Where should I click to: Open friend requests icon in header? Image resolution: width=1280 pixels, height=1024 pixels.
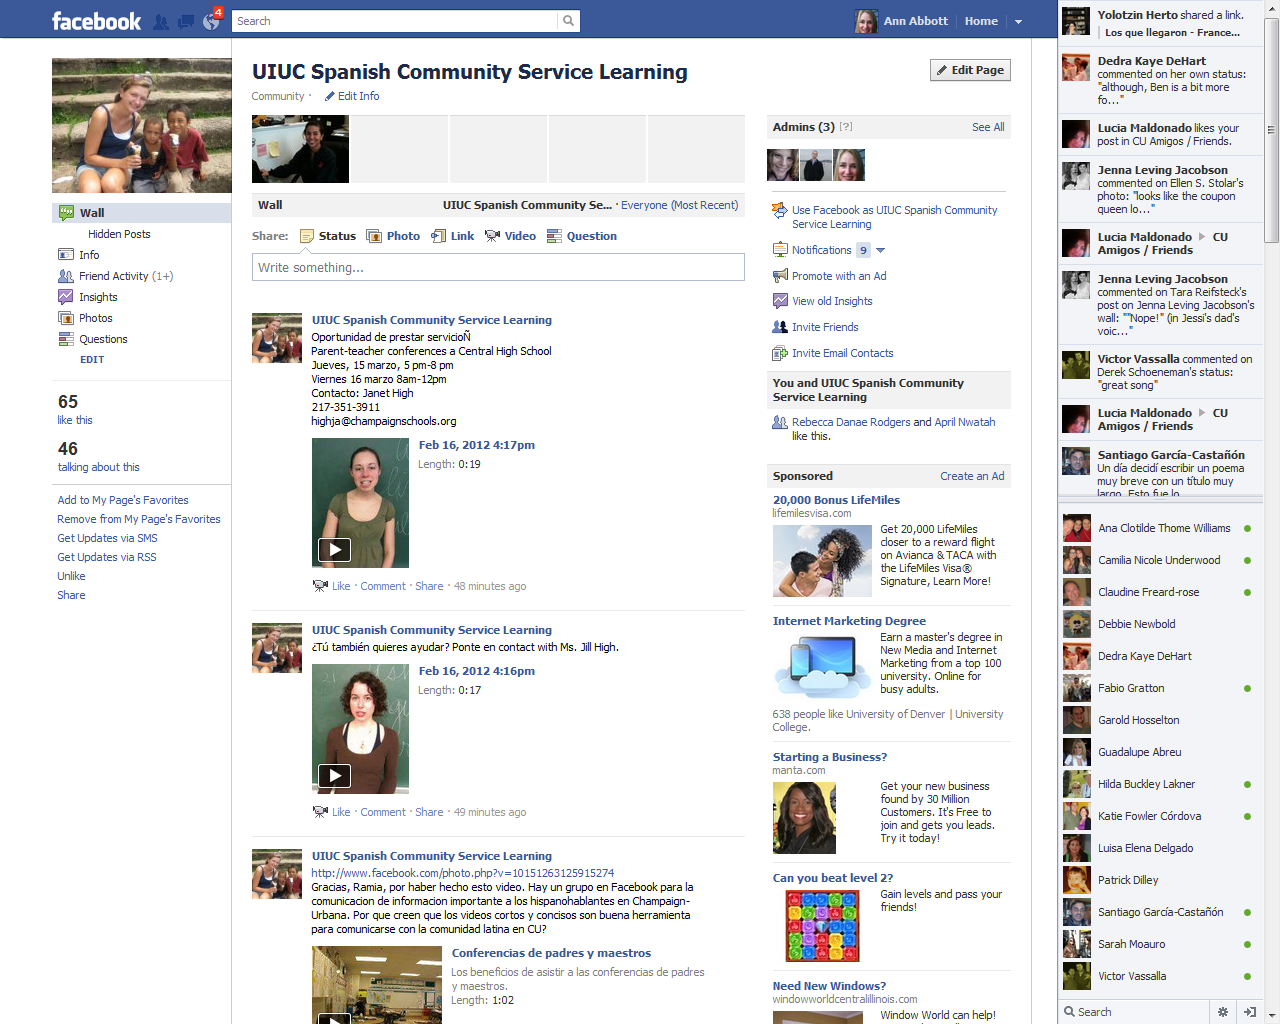click(x=161, y=21)
